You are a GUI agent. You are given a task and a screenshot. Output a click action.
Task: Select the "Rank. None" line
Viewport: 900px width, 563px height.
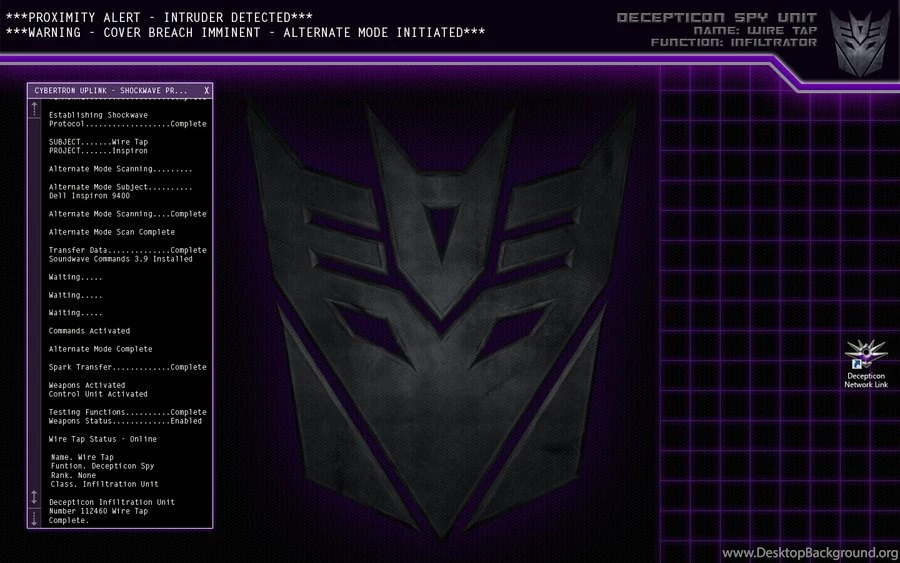[x=73, y=475]
